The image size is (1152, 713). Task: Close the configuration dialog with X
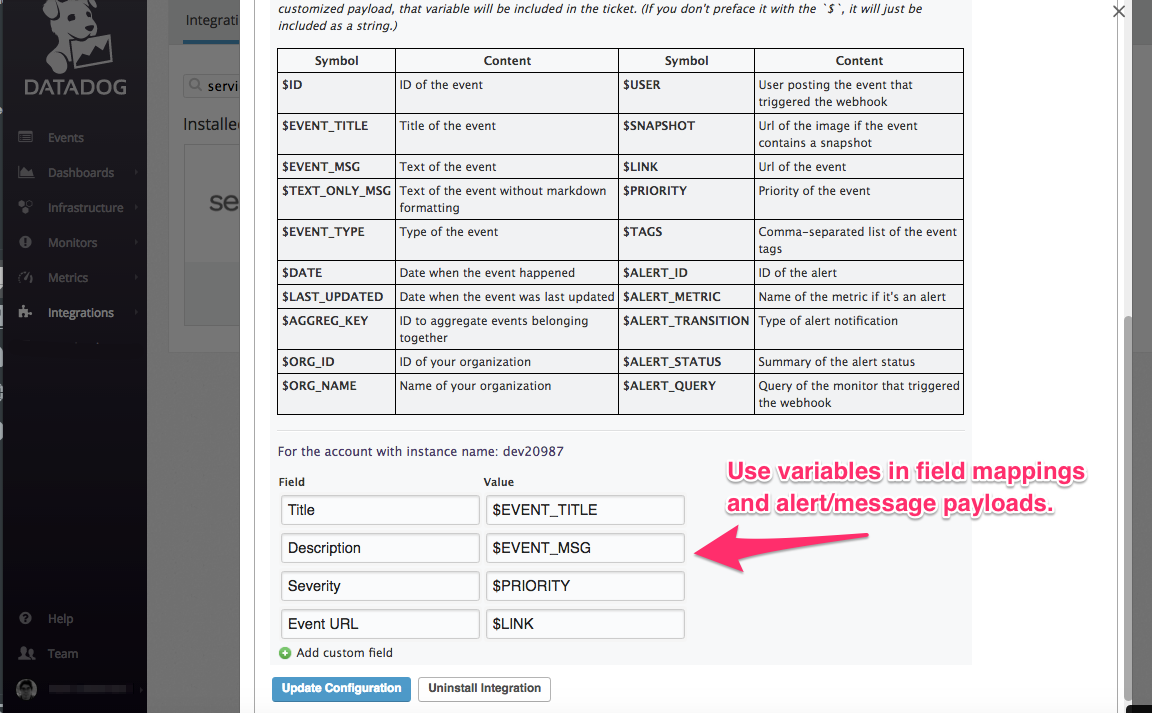(1118, 11)
